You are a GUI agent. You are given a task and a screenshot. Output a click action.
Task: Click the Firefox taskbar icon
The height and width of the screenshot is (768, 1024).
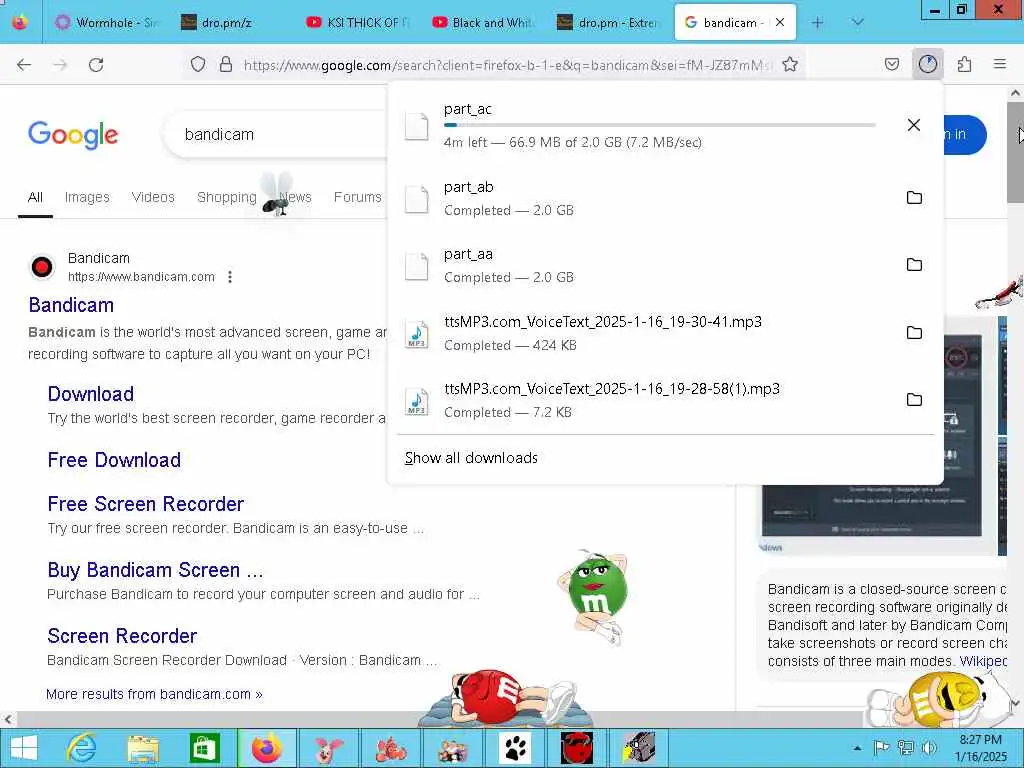[x=266, y=748]
